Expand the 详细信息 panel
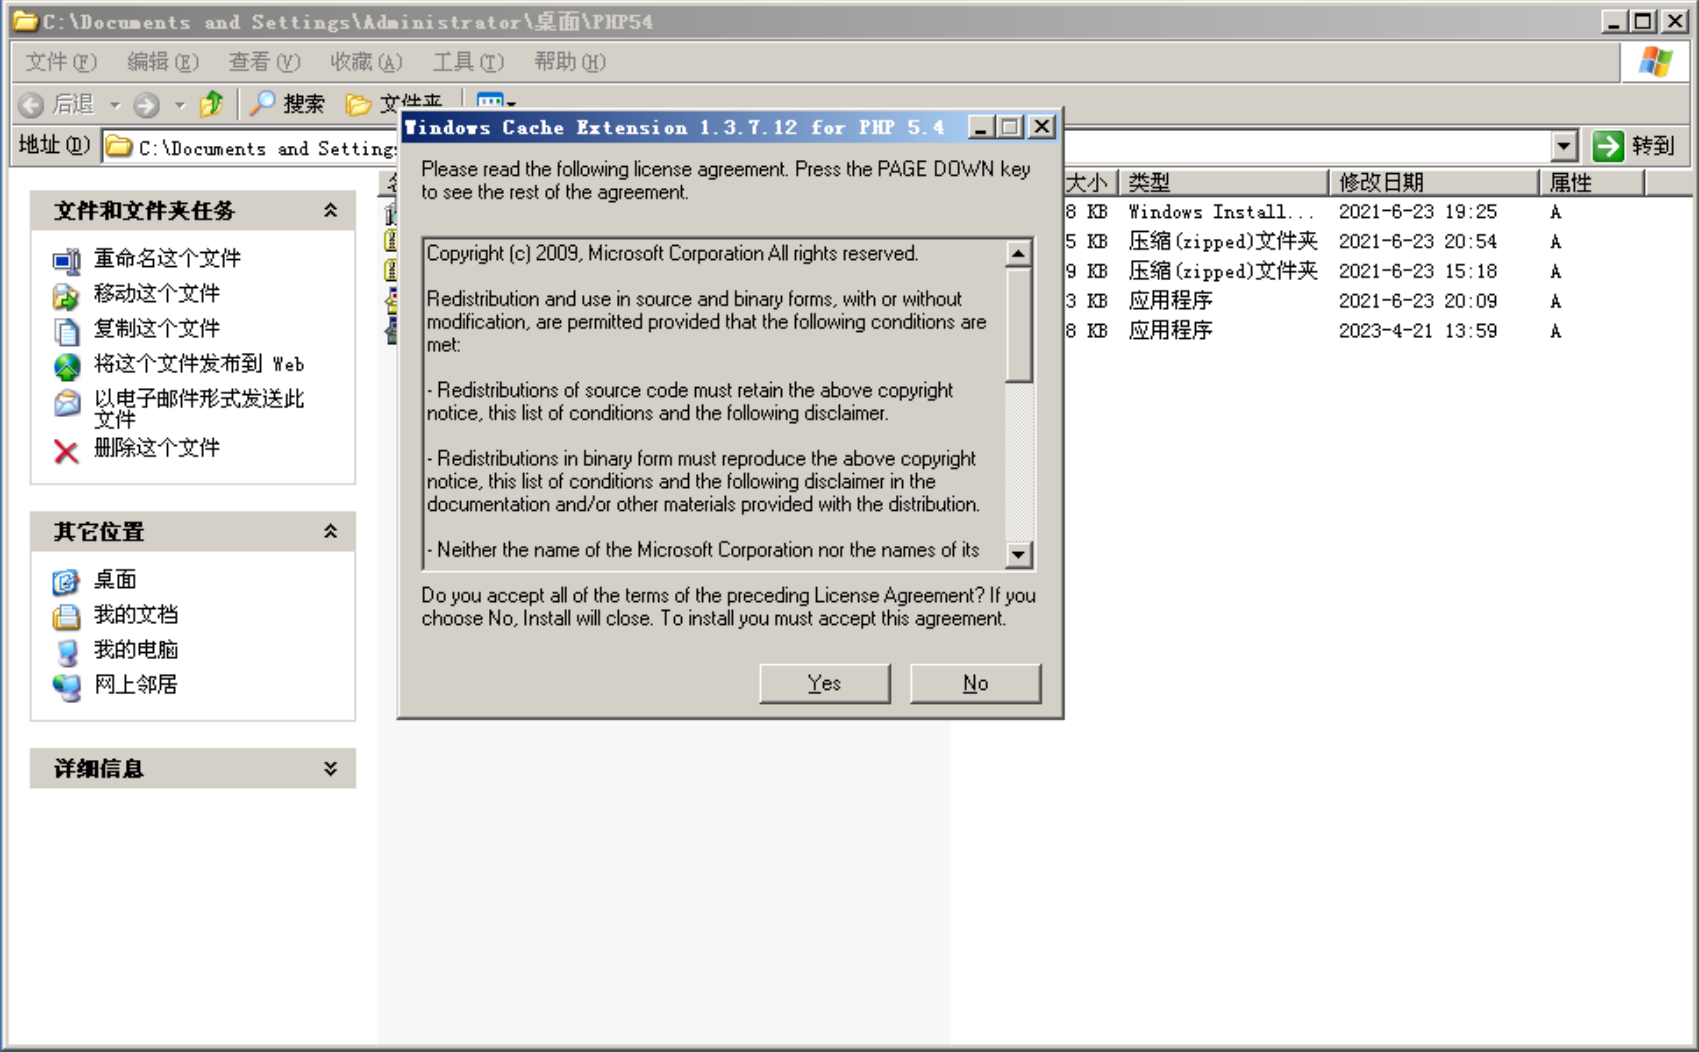Screen dimensions: 1699x1052 click(330, 768)
